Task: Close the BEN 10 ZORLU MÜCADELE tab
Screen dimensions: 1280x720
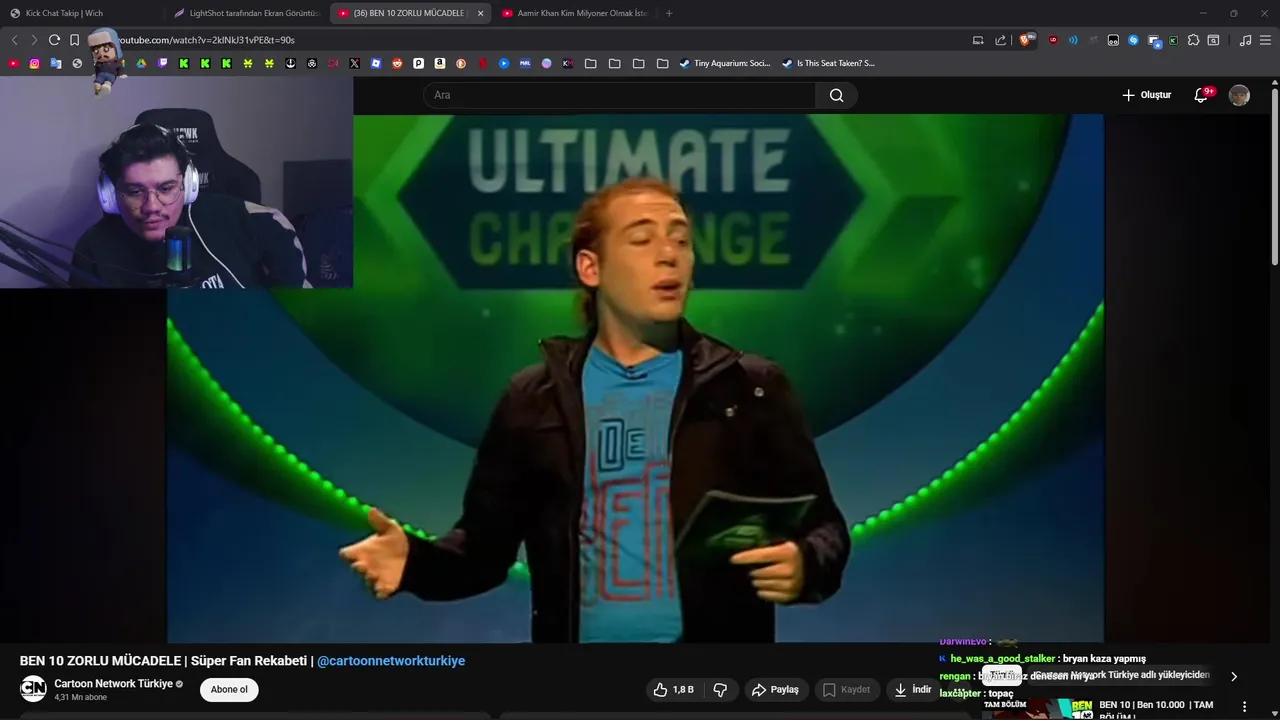Action: click(x=480, y=13)
